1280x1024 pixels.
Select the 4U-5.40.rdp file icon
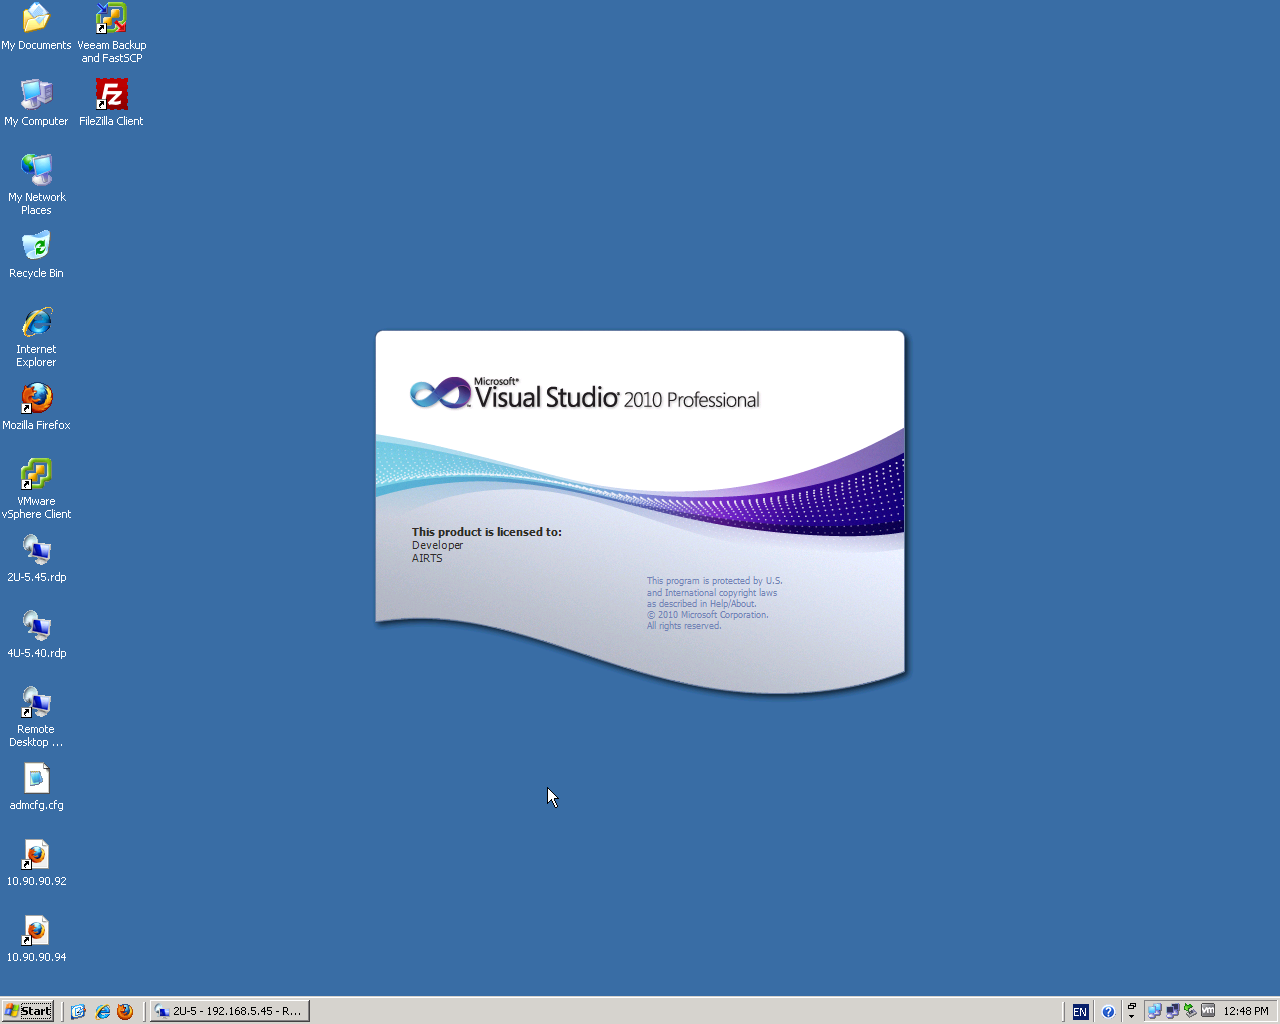pos(36,634)
